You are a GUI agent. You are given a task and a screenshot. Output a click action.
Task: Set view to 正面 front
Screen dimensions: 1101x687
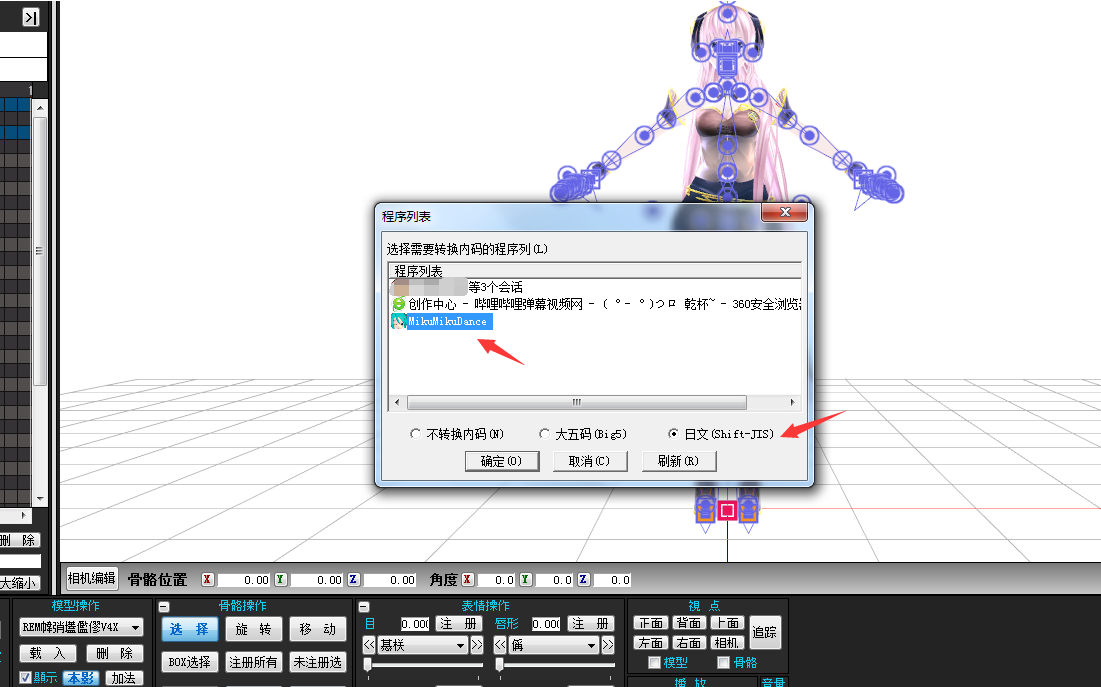[x=651, y=623]
